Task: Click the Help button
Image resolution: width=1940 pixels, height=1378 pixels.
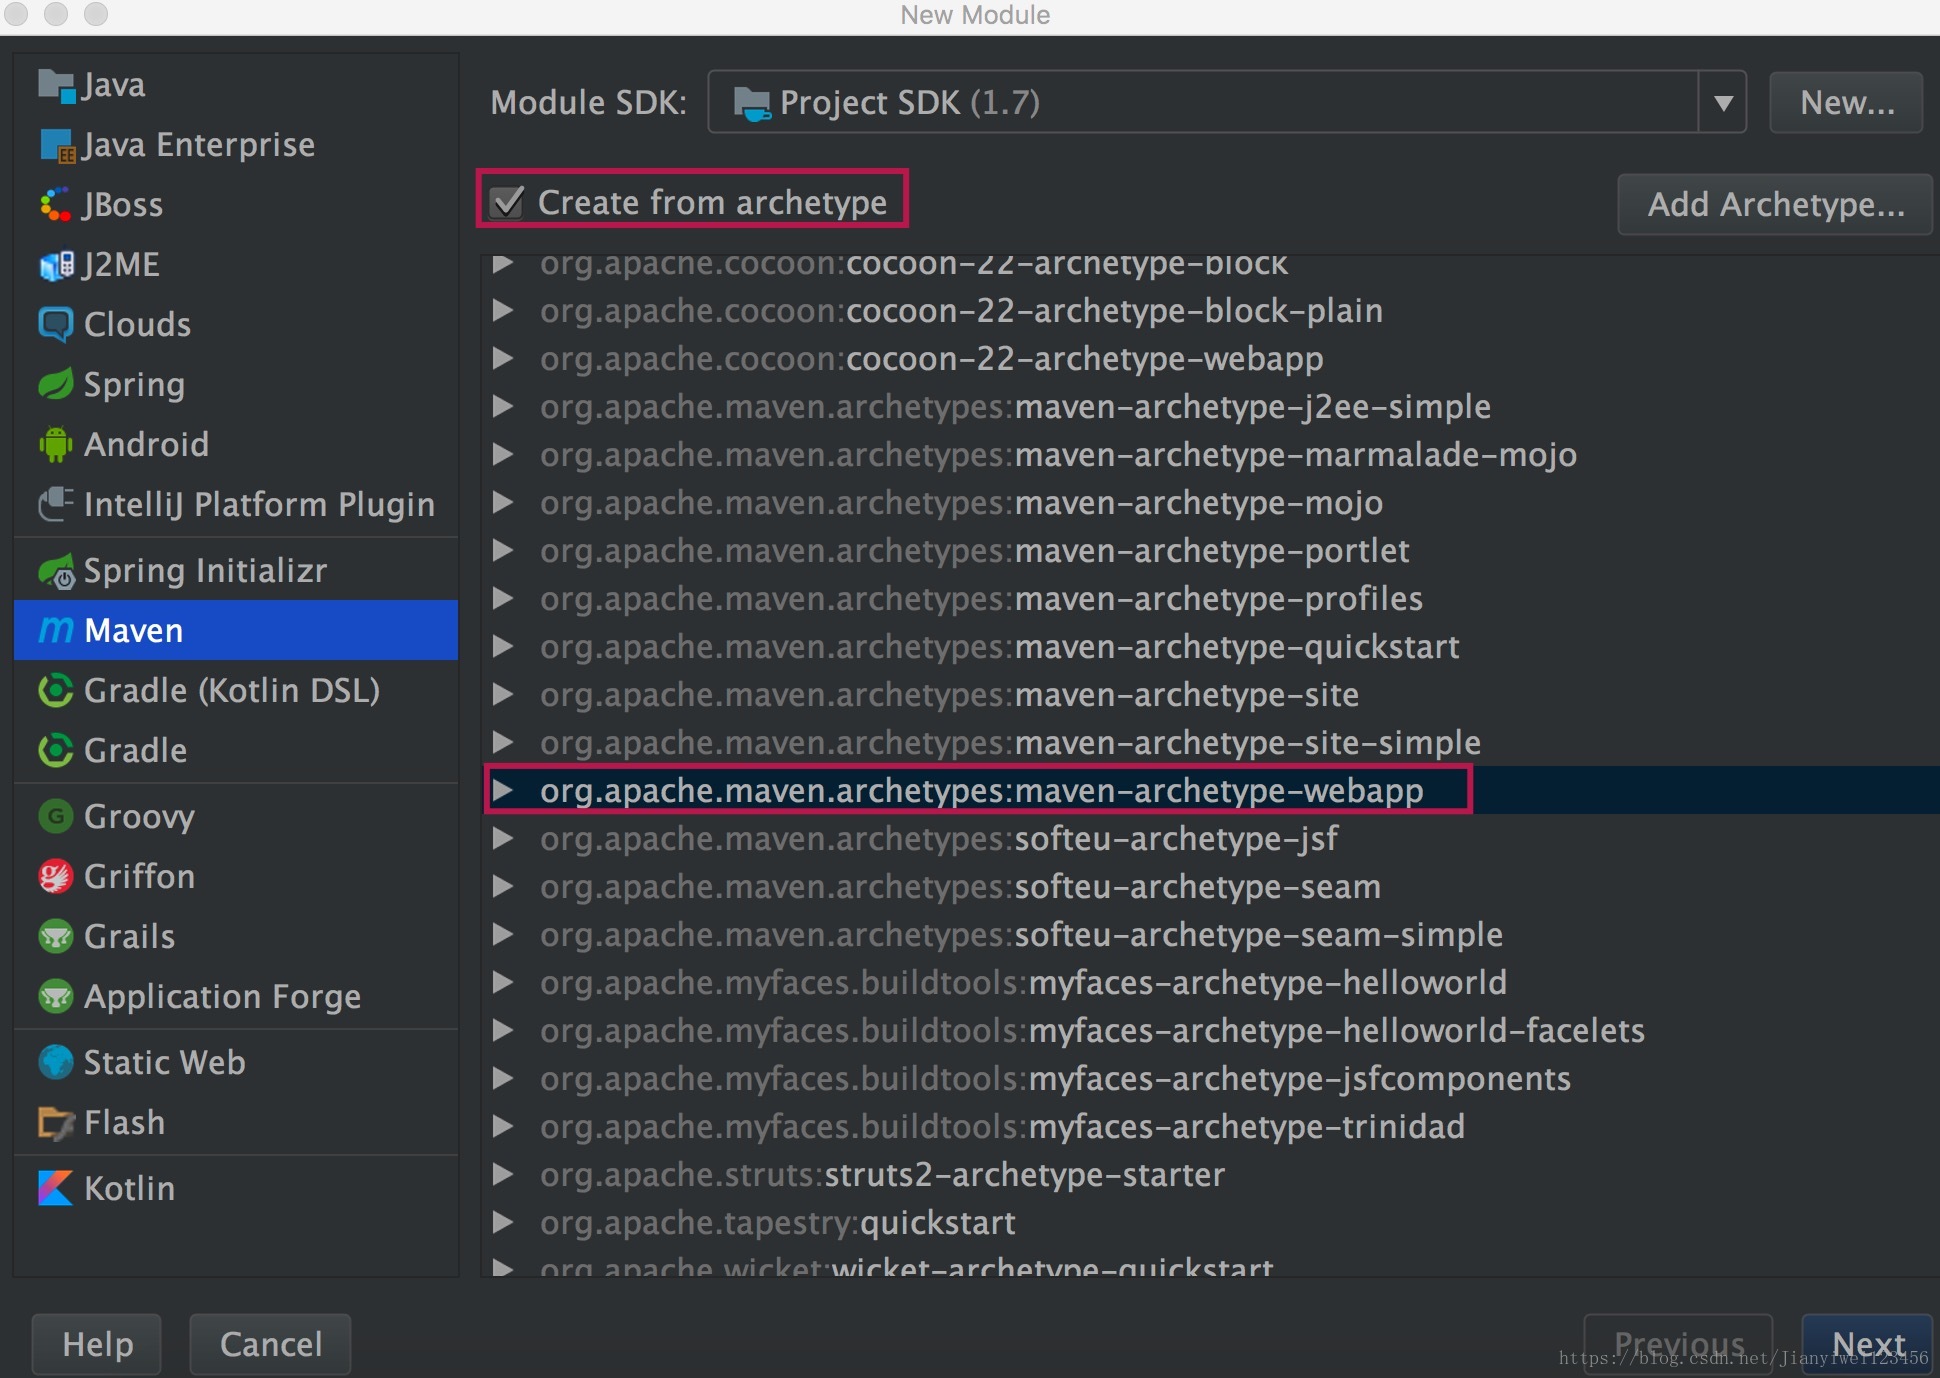Action: pyautogui.click(x=97, y=1345)
